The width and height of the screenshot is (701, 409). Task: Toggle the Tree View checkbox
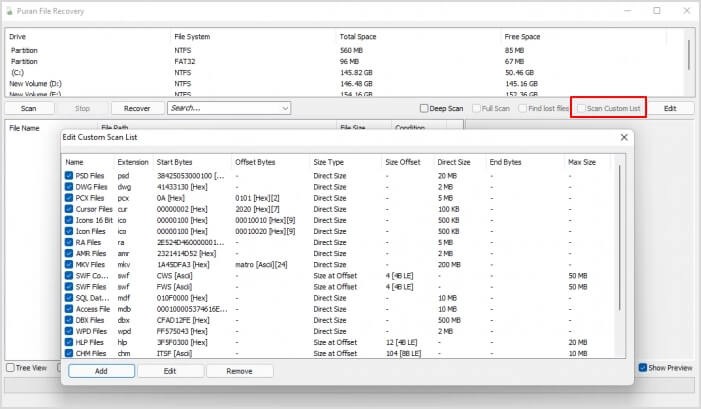pyautogui.click(x=10, y=367)
